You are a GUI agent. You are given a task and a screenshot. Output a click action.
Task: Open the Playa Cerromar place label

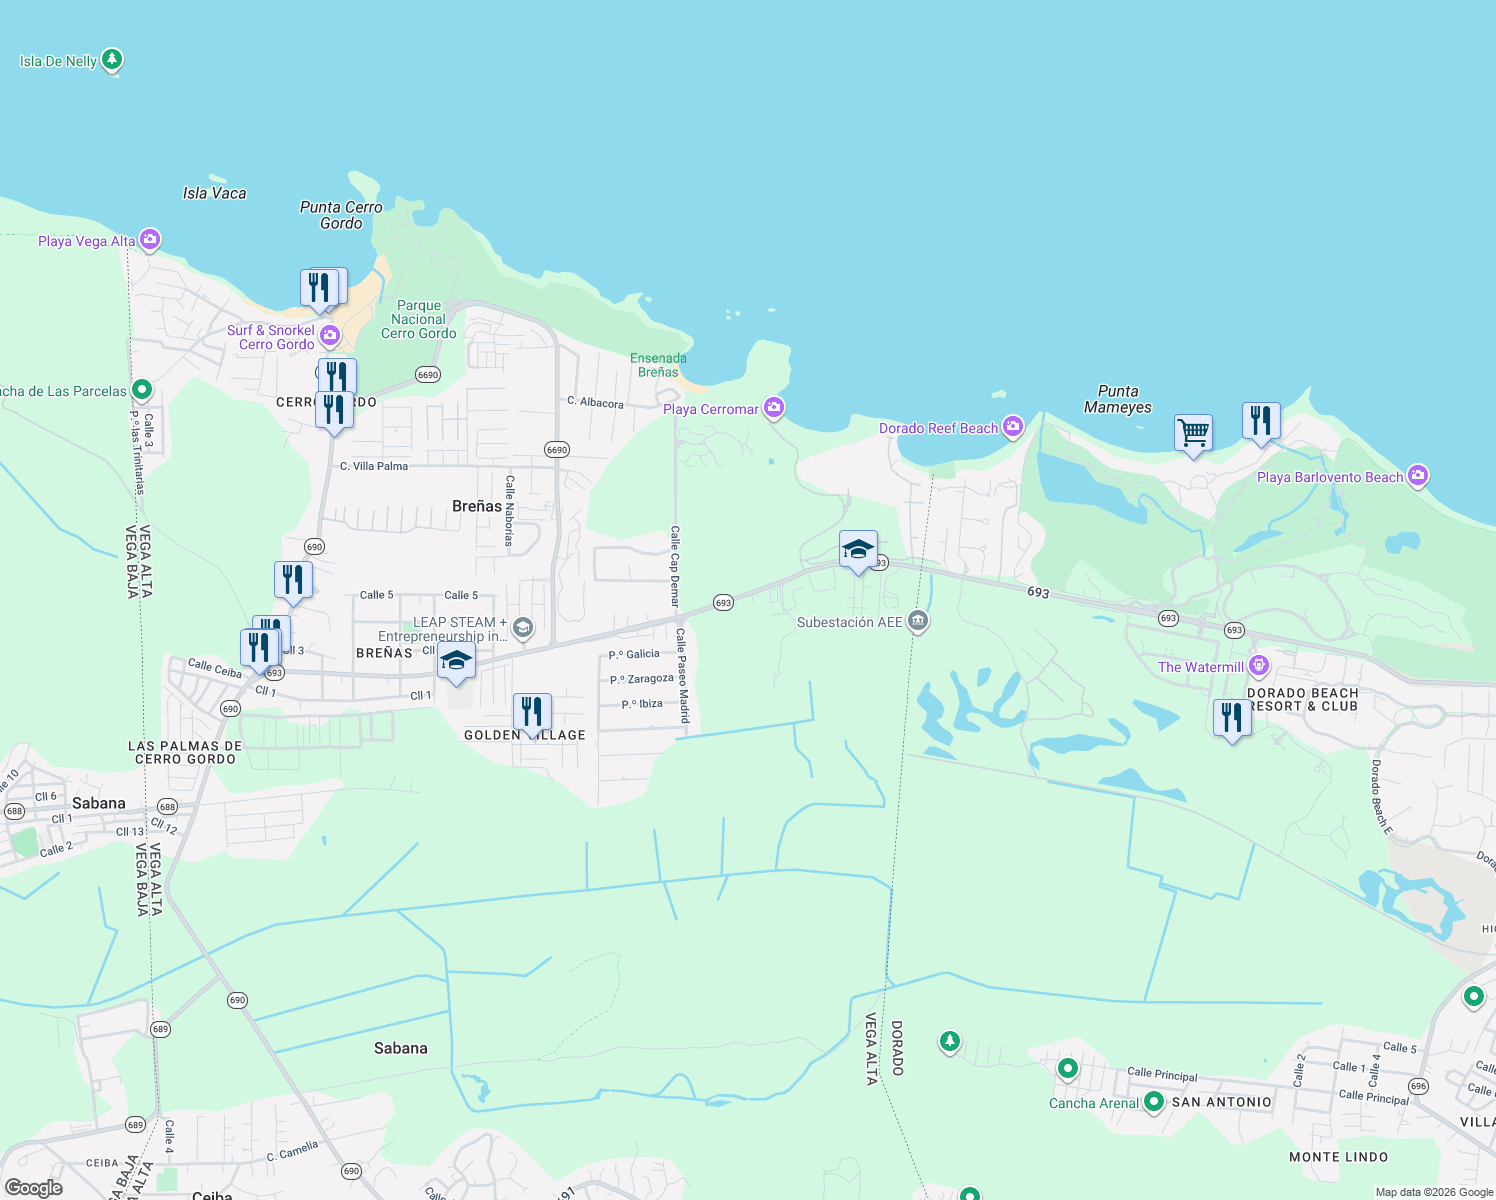(x=711, y=409)
